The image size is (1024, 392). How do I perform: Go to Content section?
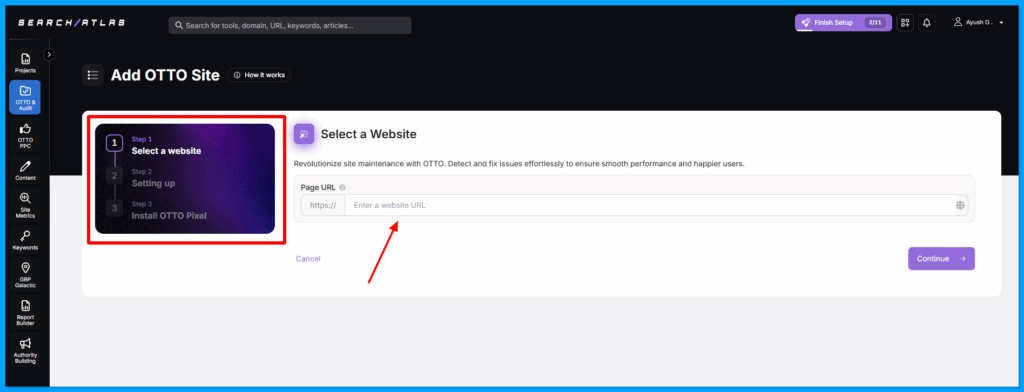pyautogui.click(x=25, y=171)
